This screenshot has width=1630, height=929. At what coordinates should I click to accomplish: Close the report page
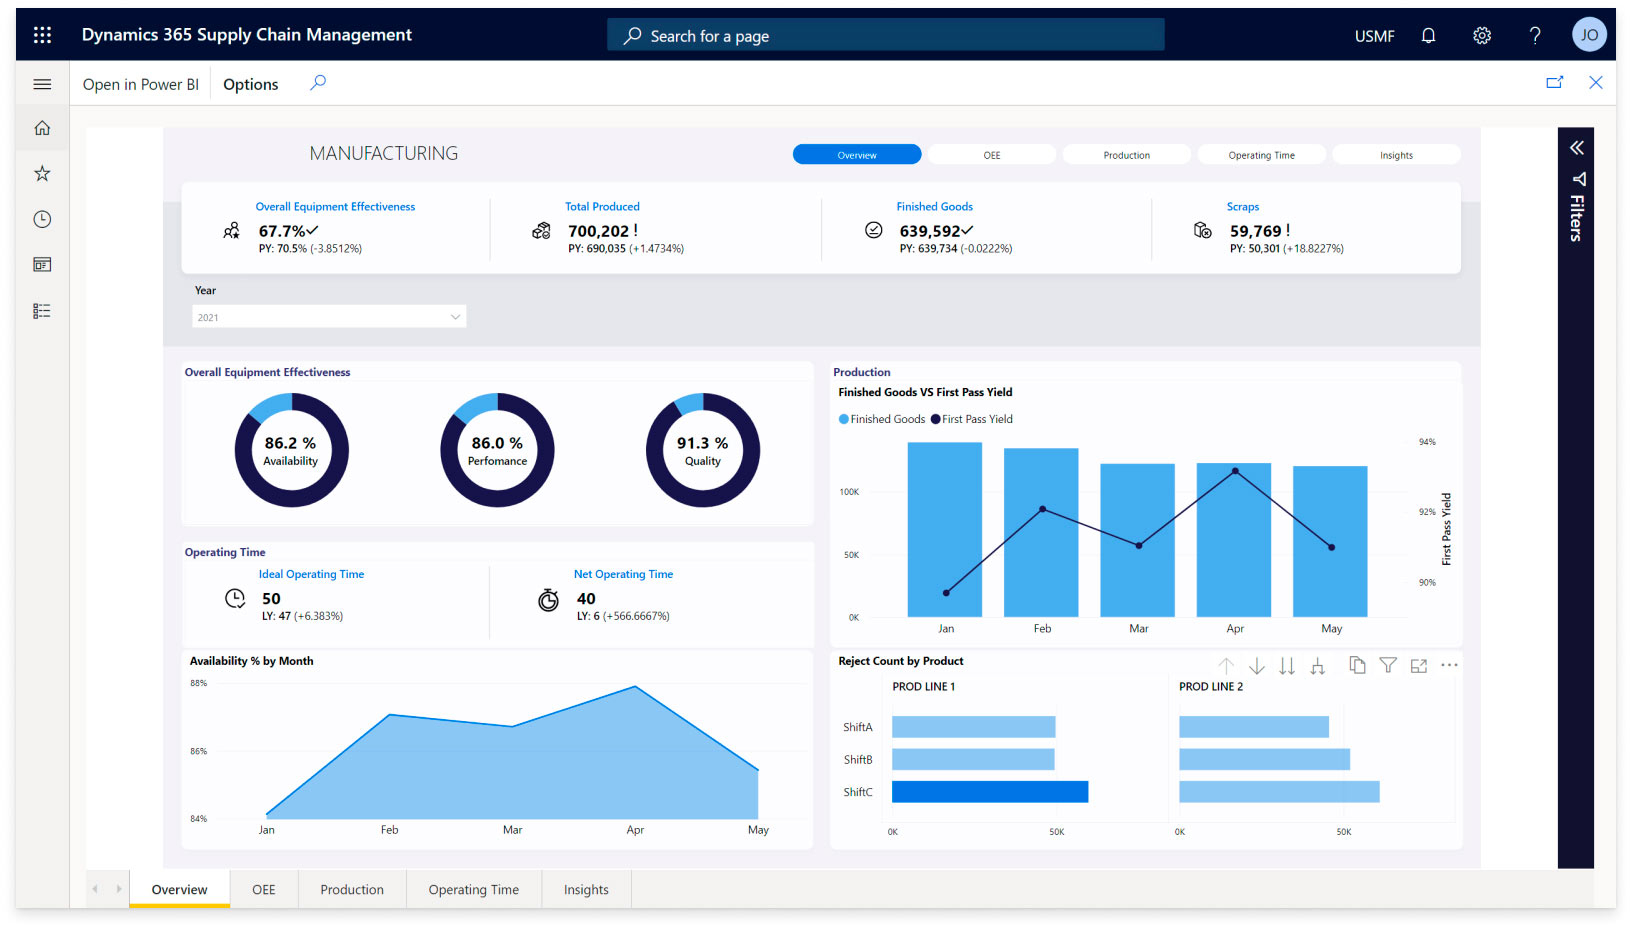click(1596, 83)
